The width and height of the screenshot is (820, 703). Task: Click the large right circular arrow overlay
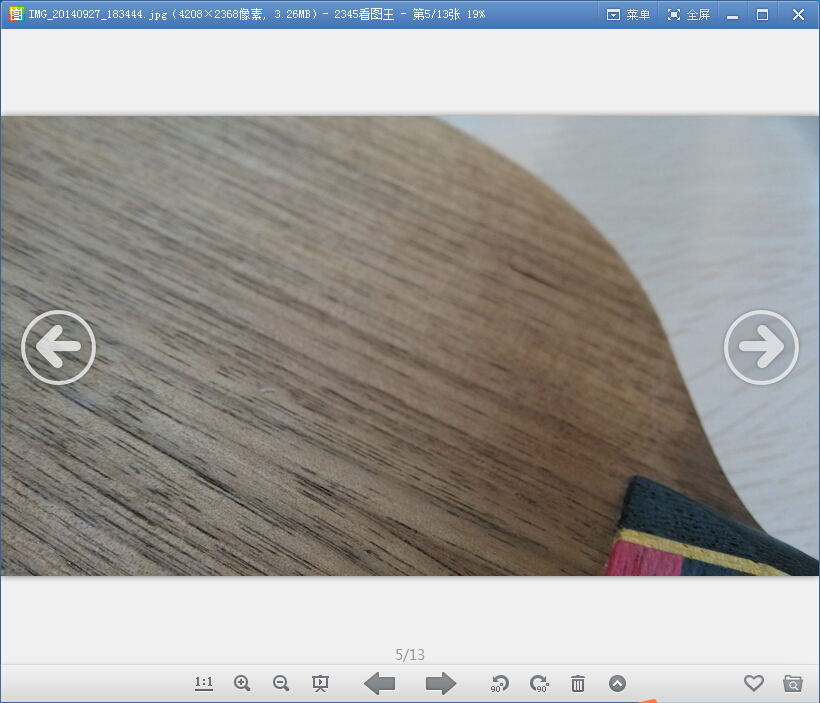(x=761, y=347)
